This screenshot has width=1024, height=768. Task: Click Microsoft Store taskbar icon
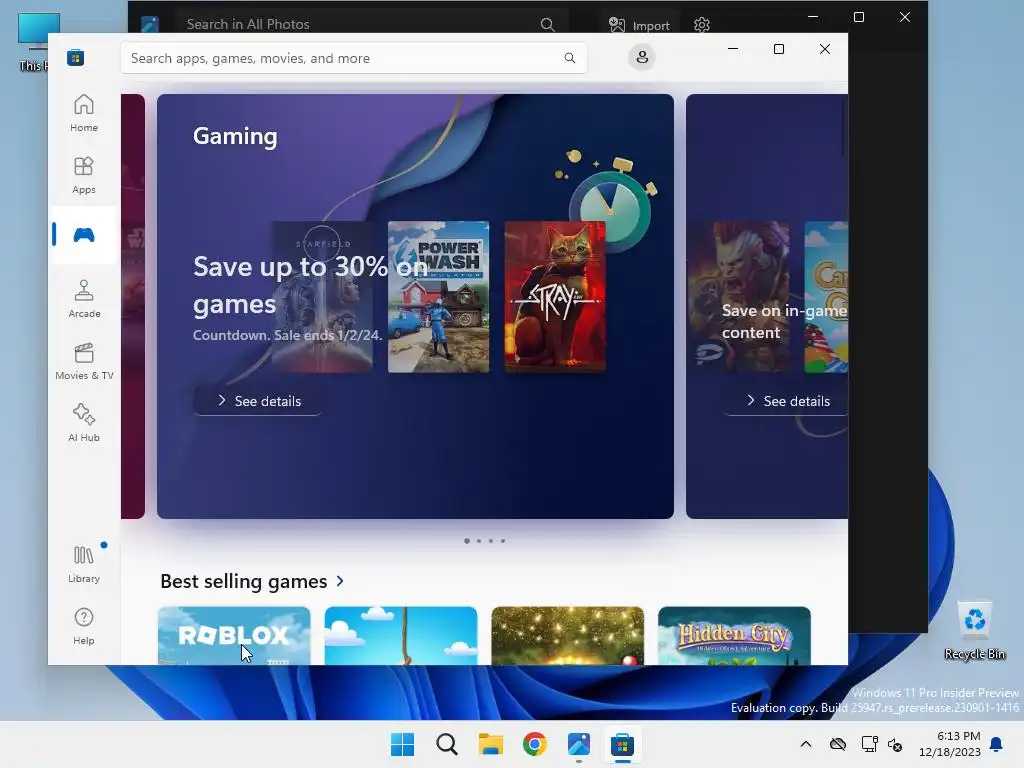(622, 744)
